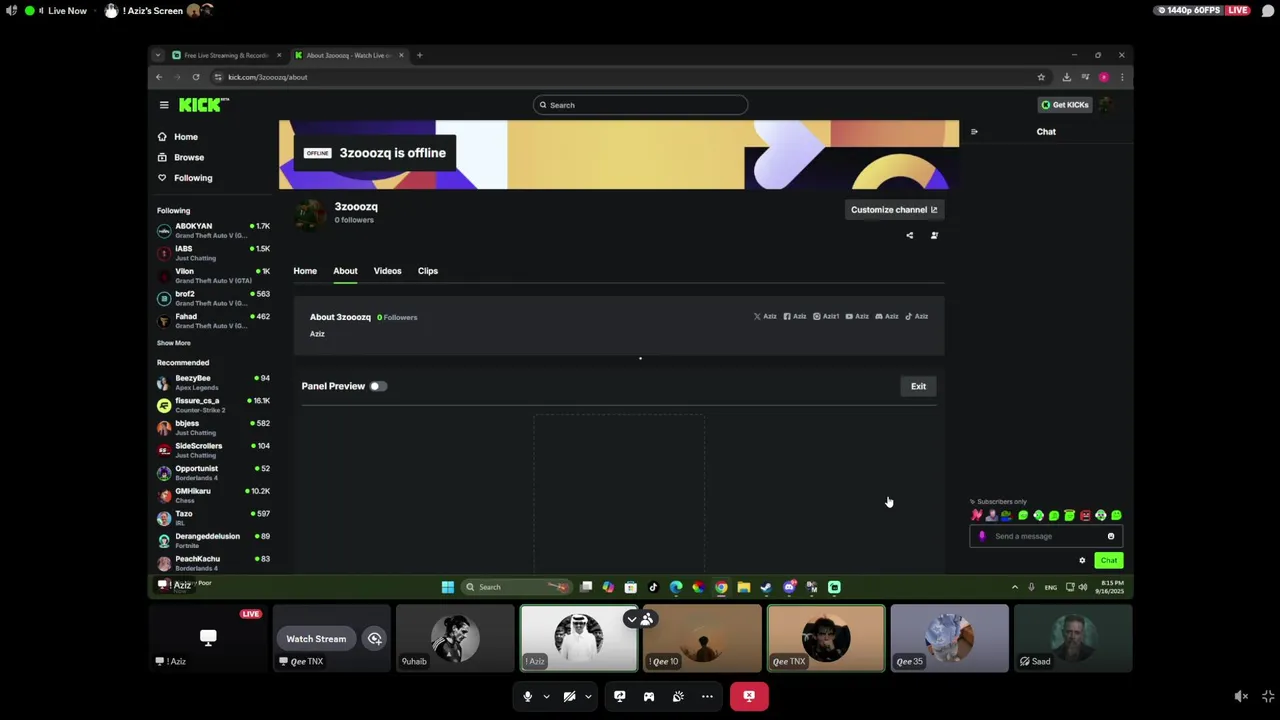
Task: Open the emoji picker in chat input
Action: tap(1111, 536)
